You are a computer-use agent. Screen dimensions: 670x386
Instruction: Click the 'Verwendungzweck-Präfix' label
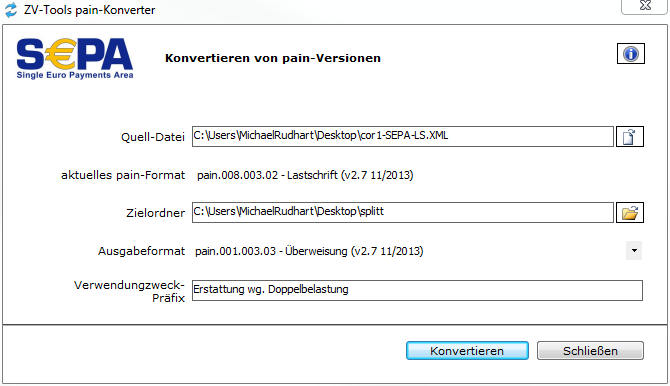[x=129, y=291]
